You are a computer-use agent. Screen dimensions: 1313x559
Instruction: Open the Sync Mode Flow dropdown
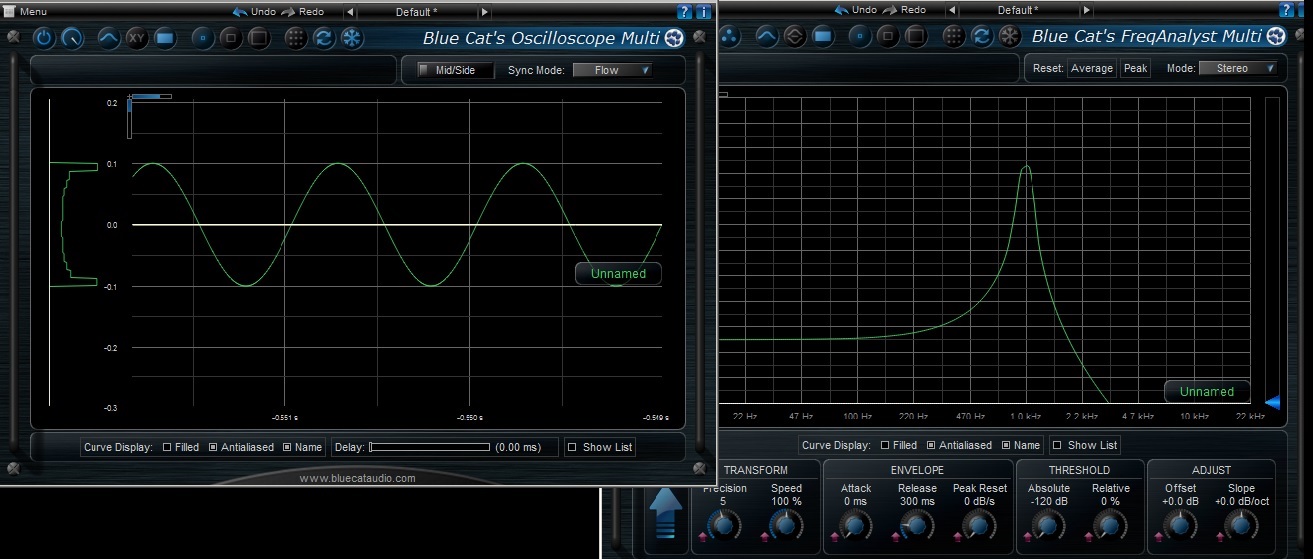[612, 70]
